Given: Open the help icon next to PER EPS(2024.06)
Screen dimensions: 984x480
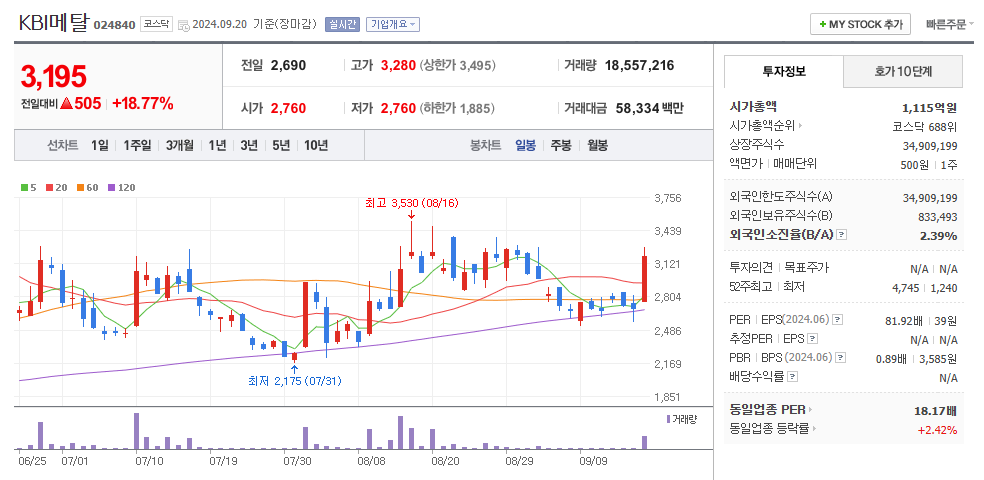Looking at the screenshot, I should point(838,320).
